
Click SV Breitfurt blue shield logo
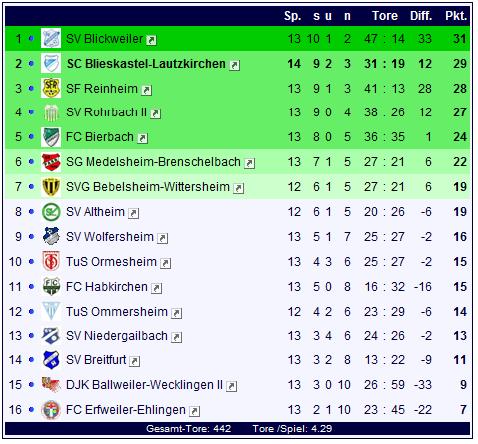click(51, 359)
